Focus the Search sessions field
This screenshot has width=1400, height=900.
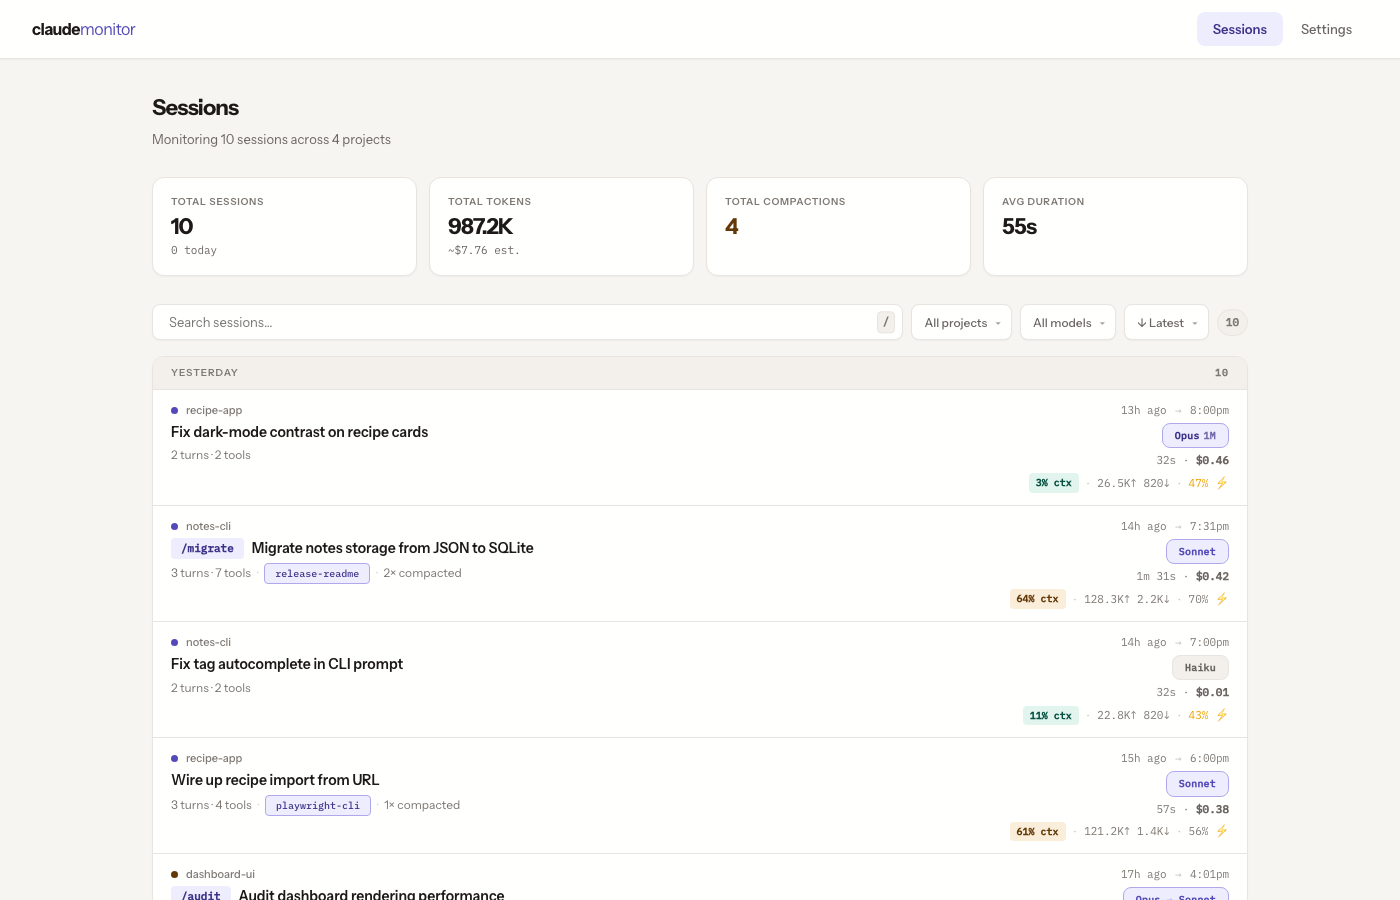pos(527,322)
